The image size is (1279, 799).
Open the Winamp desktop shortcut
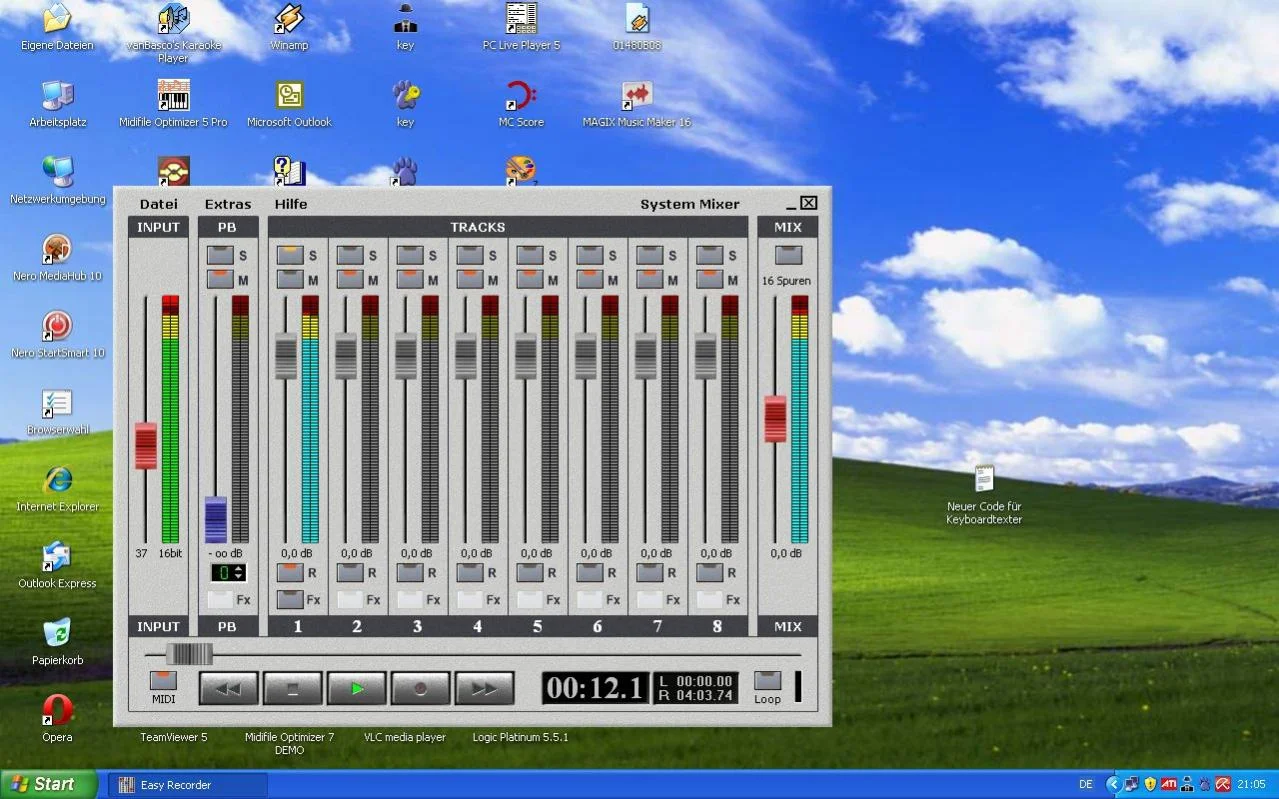pyautogui.click(x=289, y=19)
